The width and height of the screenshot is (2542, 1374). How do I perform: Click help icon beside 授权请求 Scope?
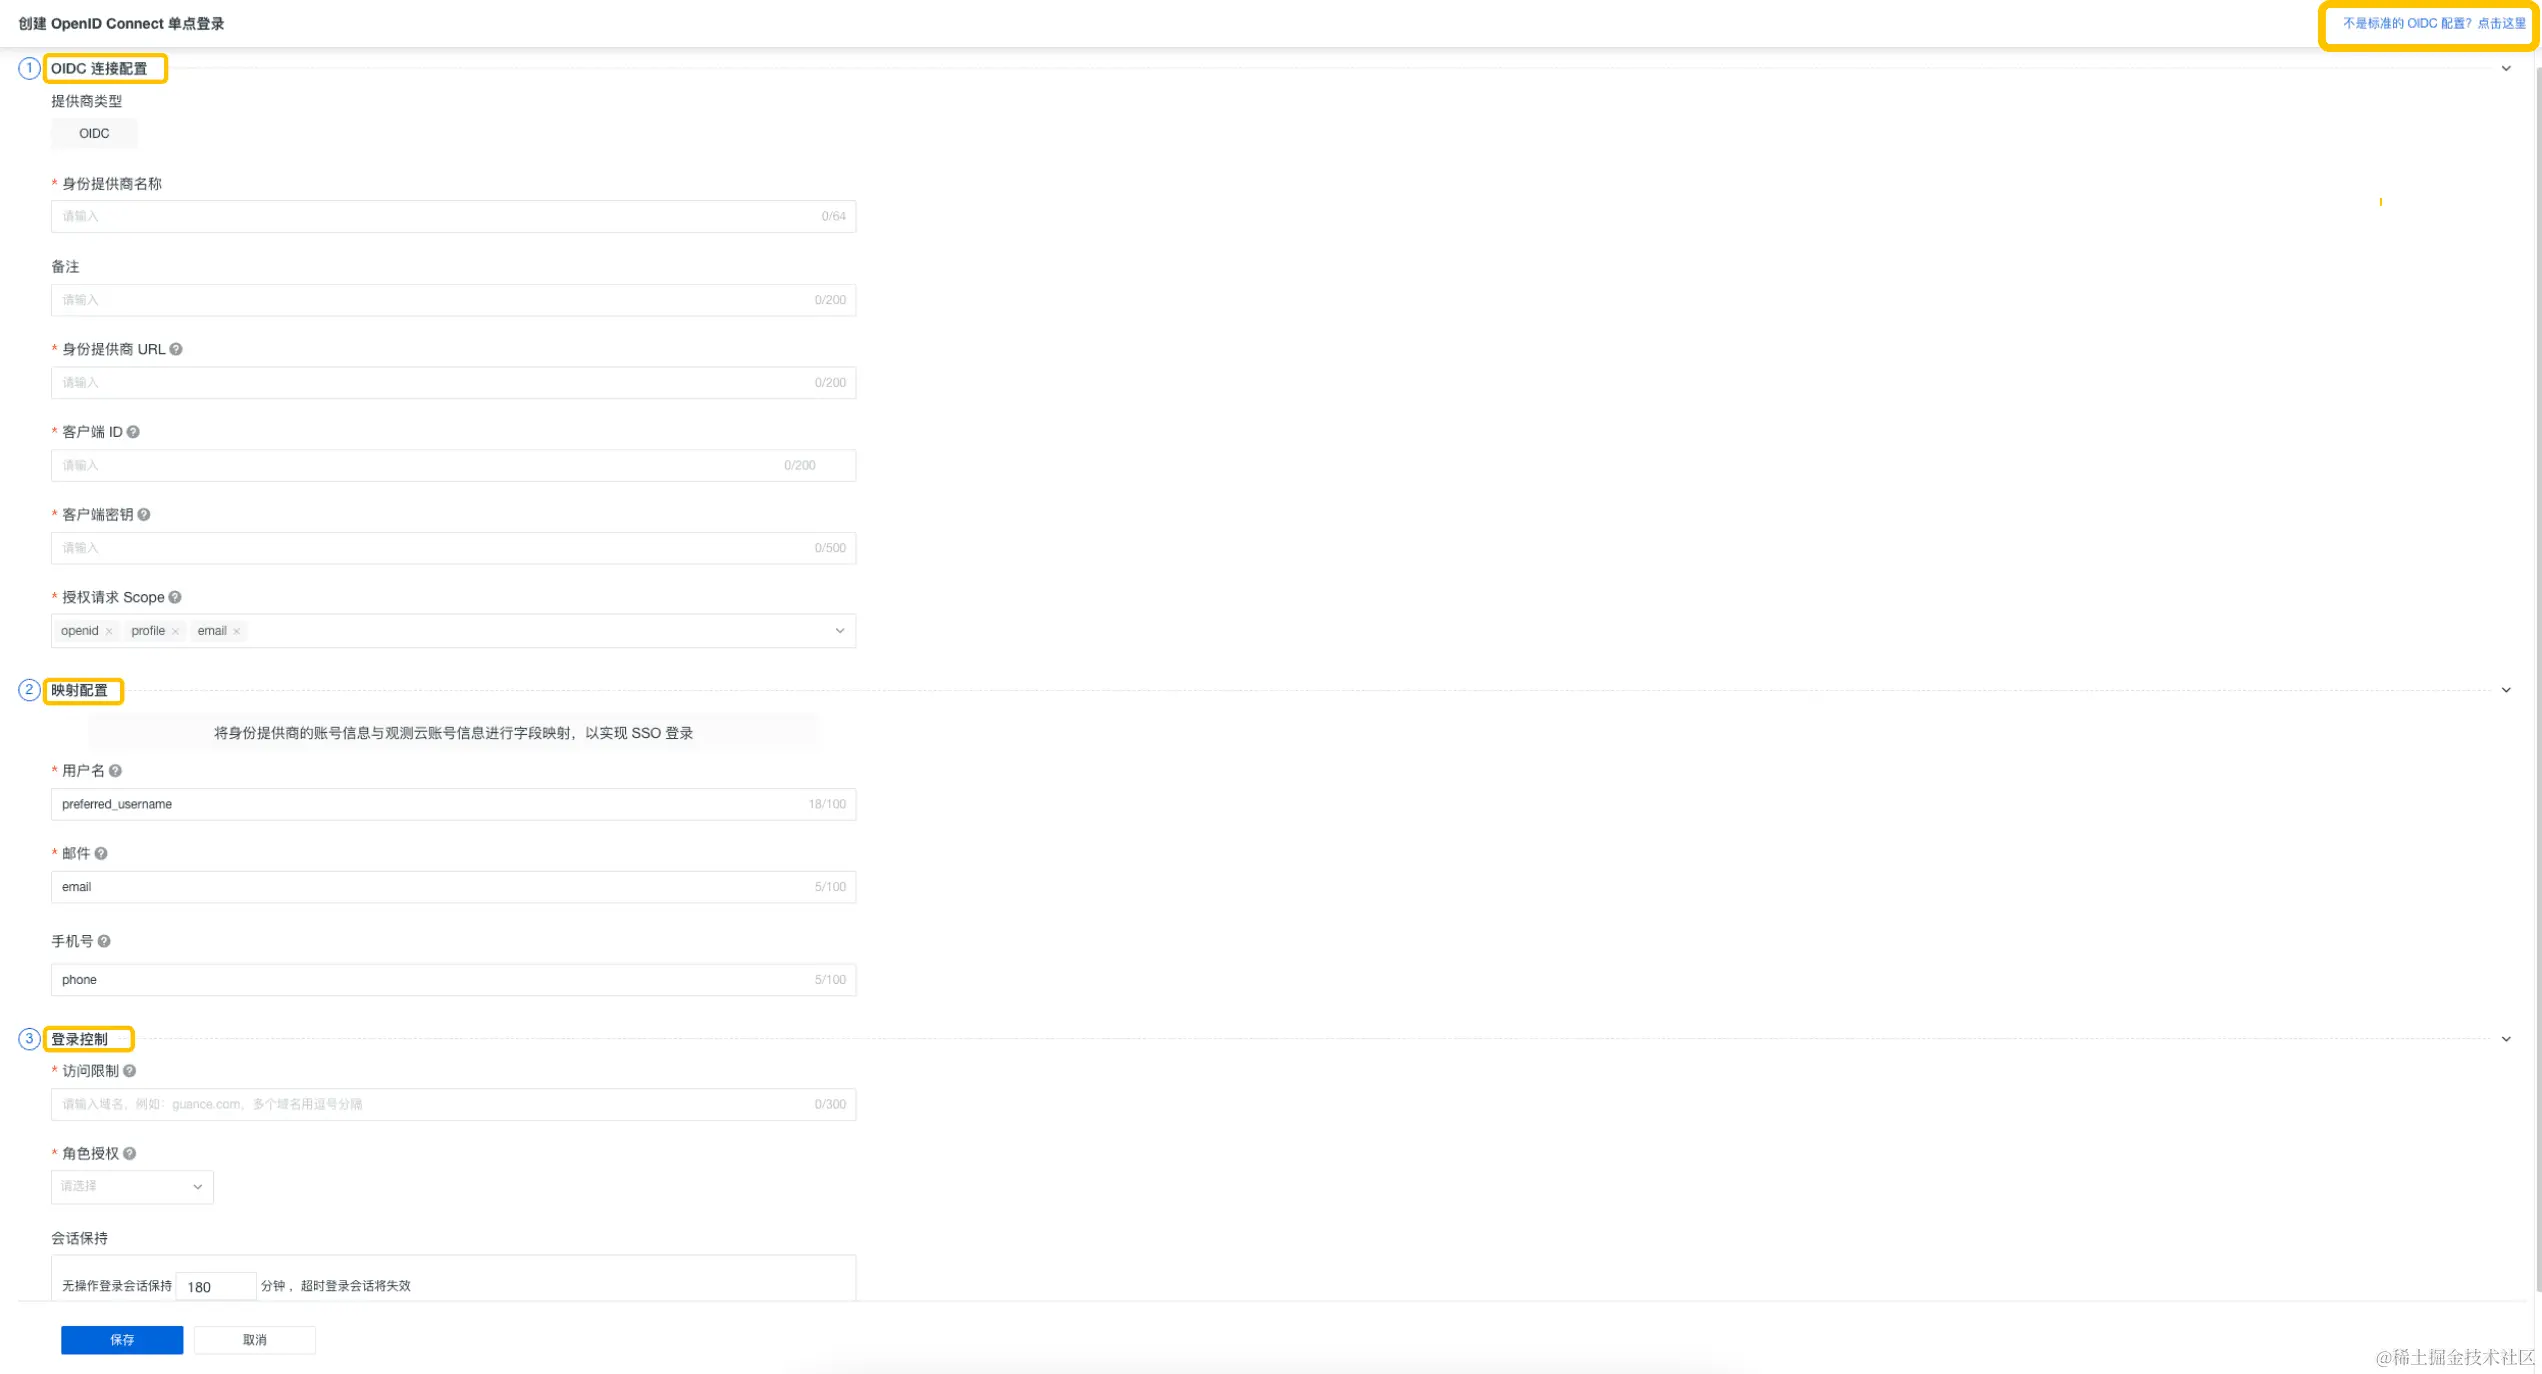[175, 597]
